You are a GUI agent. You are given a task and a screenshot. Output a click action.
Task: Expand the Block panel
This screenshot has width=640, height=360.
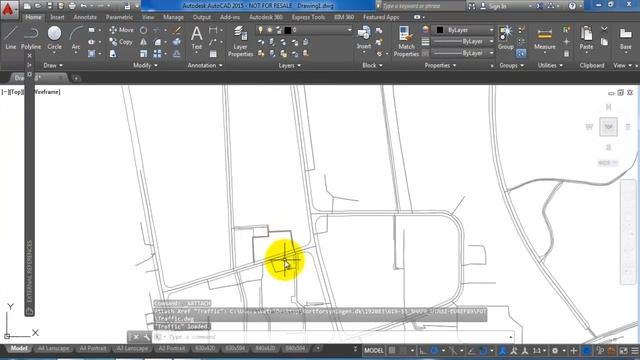372,65
